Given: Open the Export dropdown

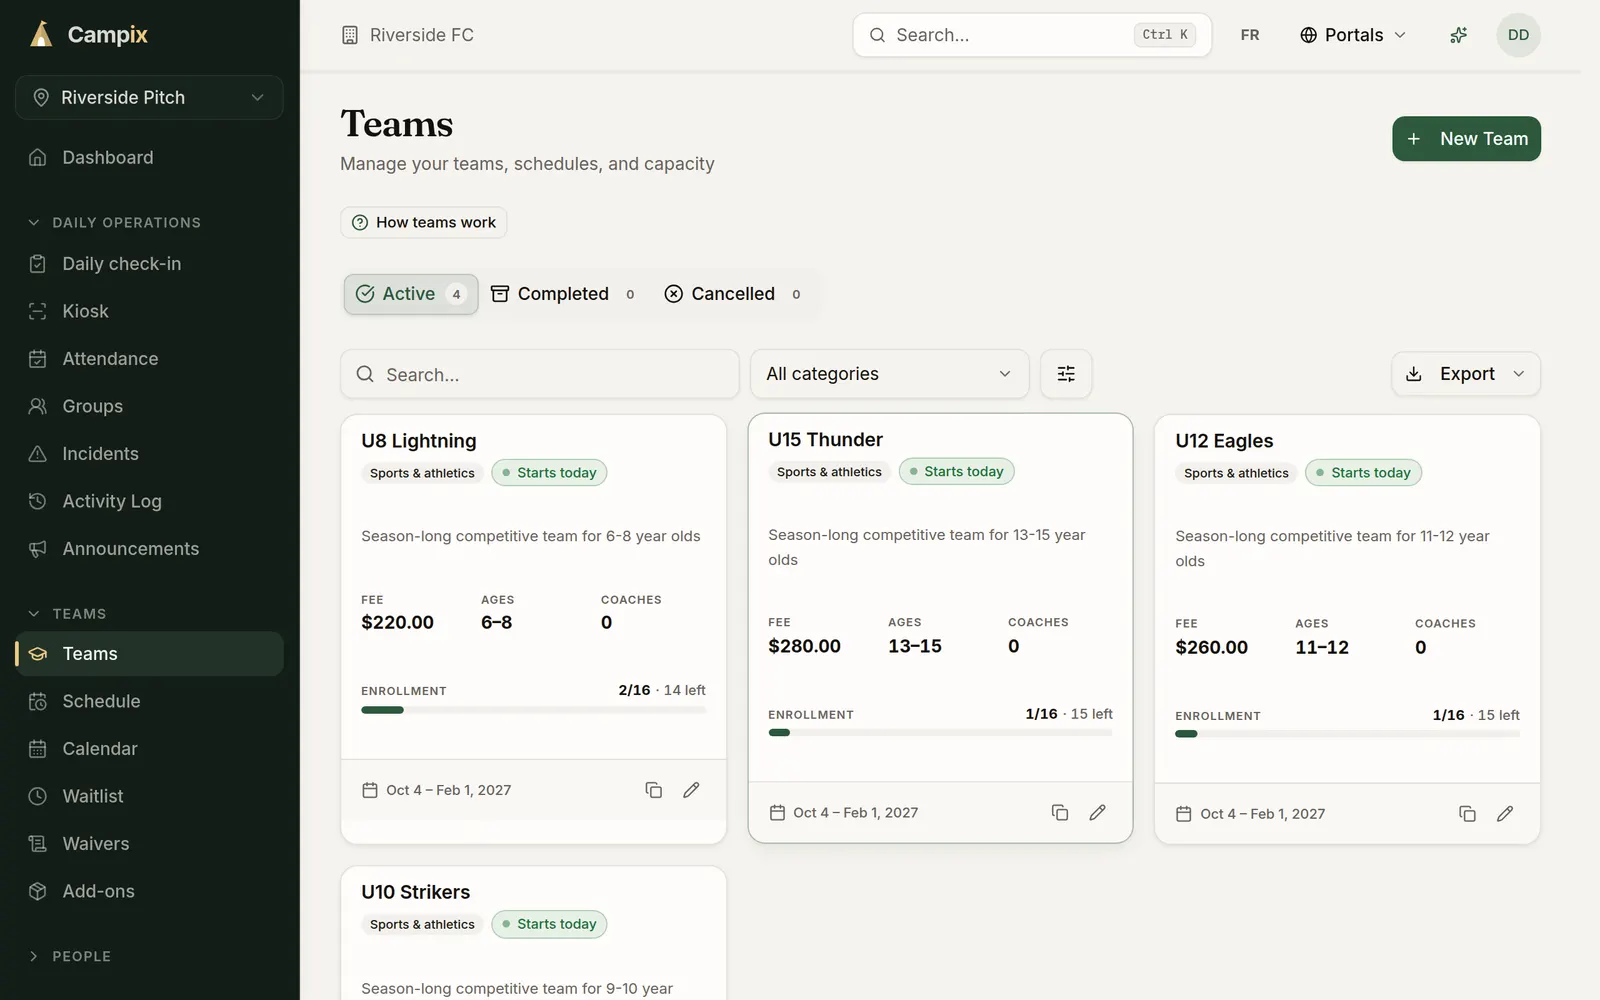Looking at the screenshot, I should click(1466, 374).
